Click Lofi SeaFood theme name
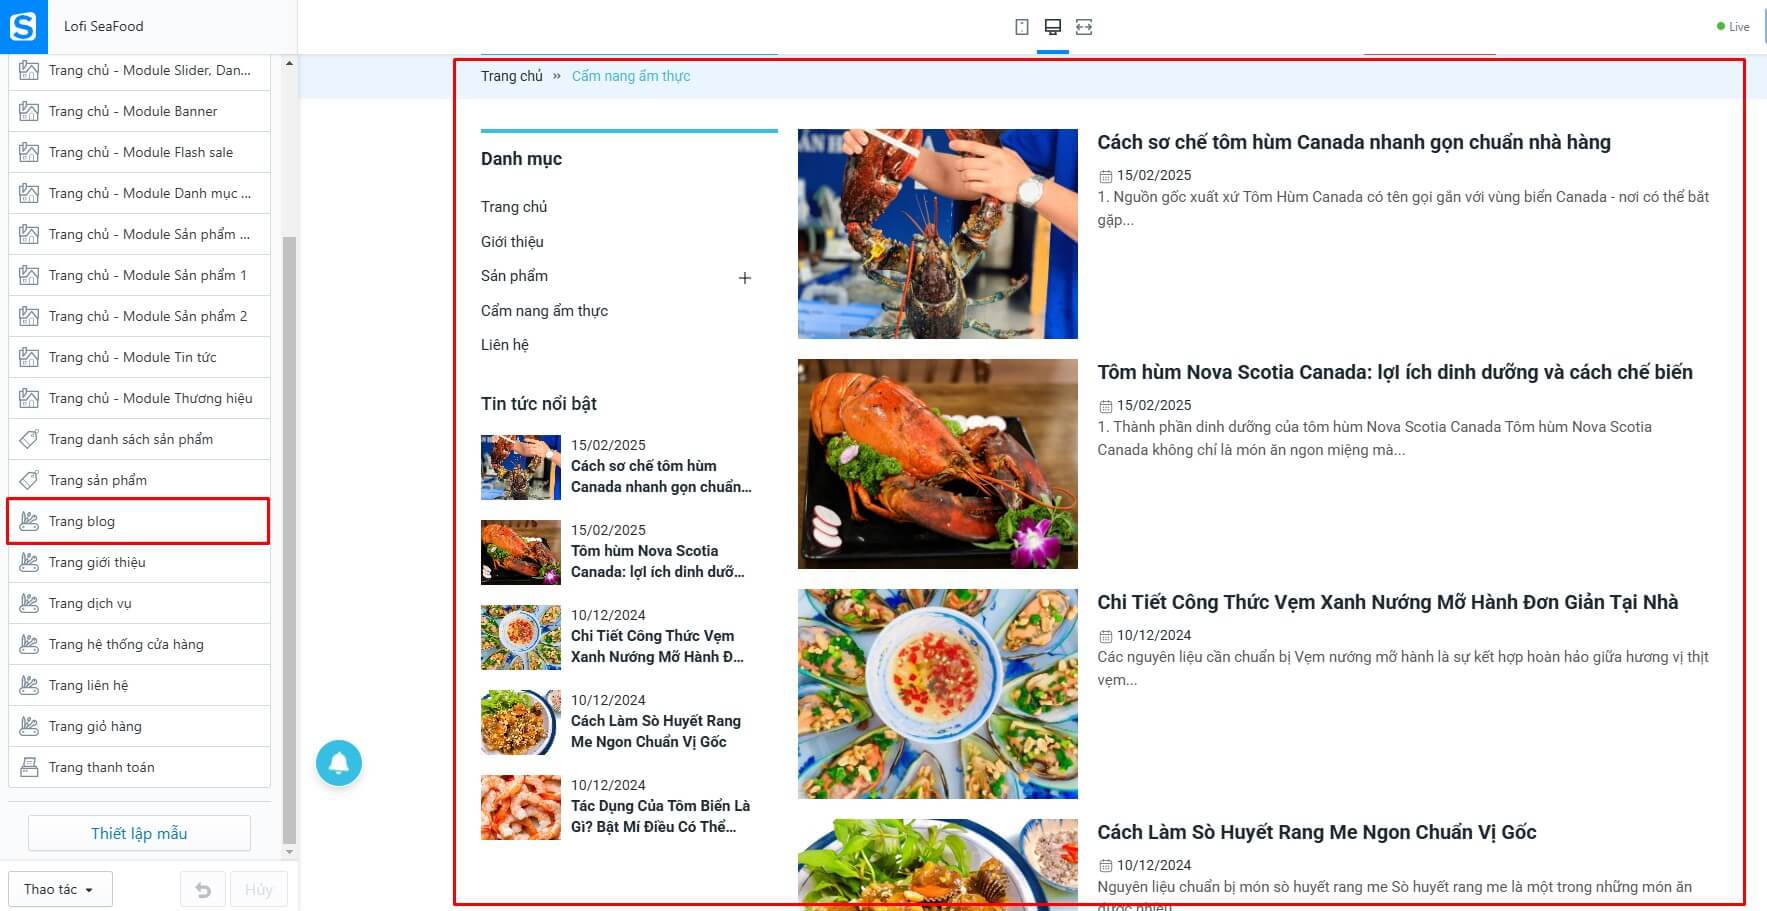This screenshot has width=1767, height=911. 104,27
